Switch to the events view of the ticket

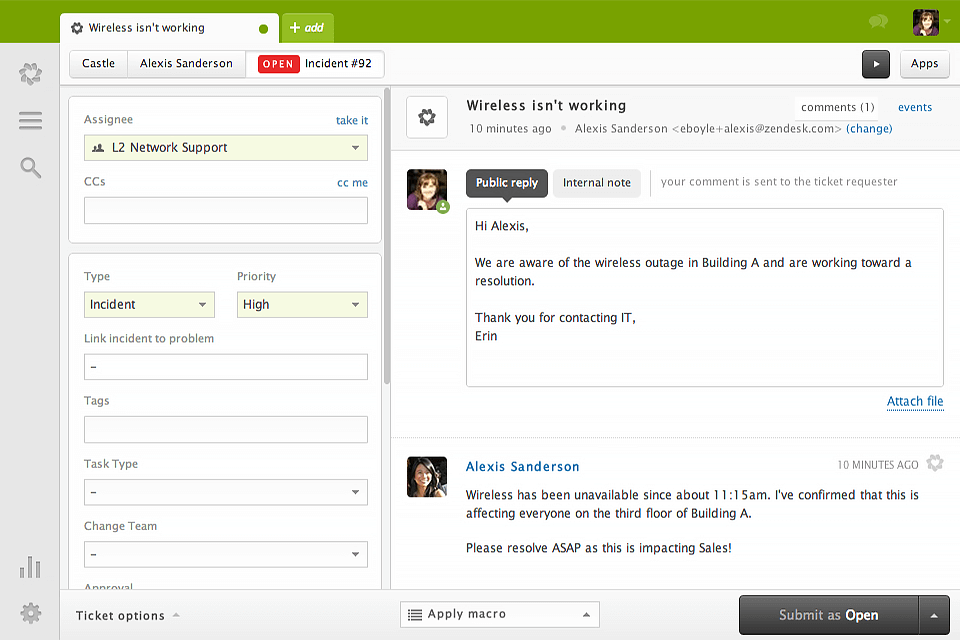(x=915, y=107)
